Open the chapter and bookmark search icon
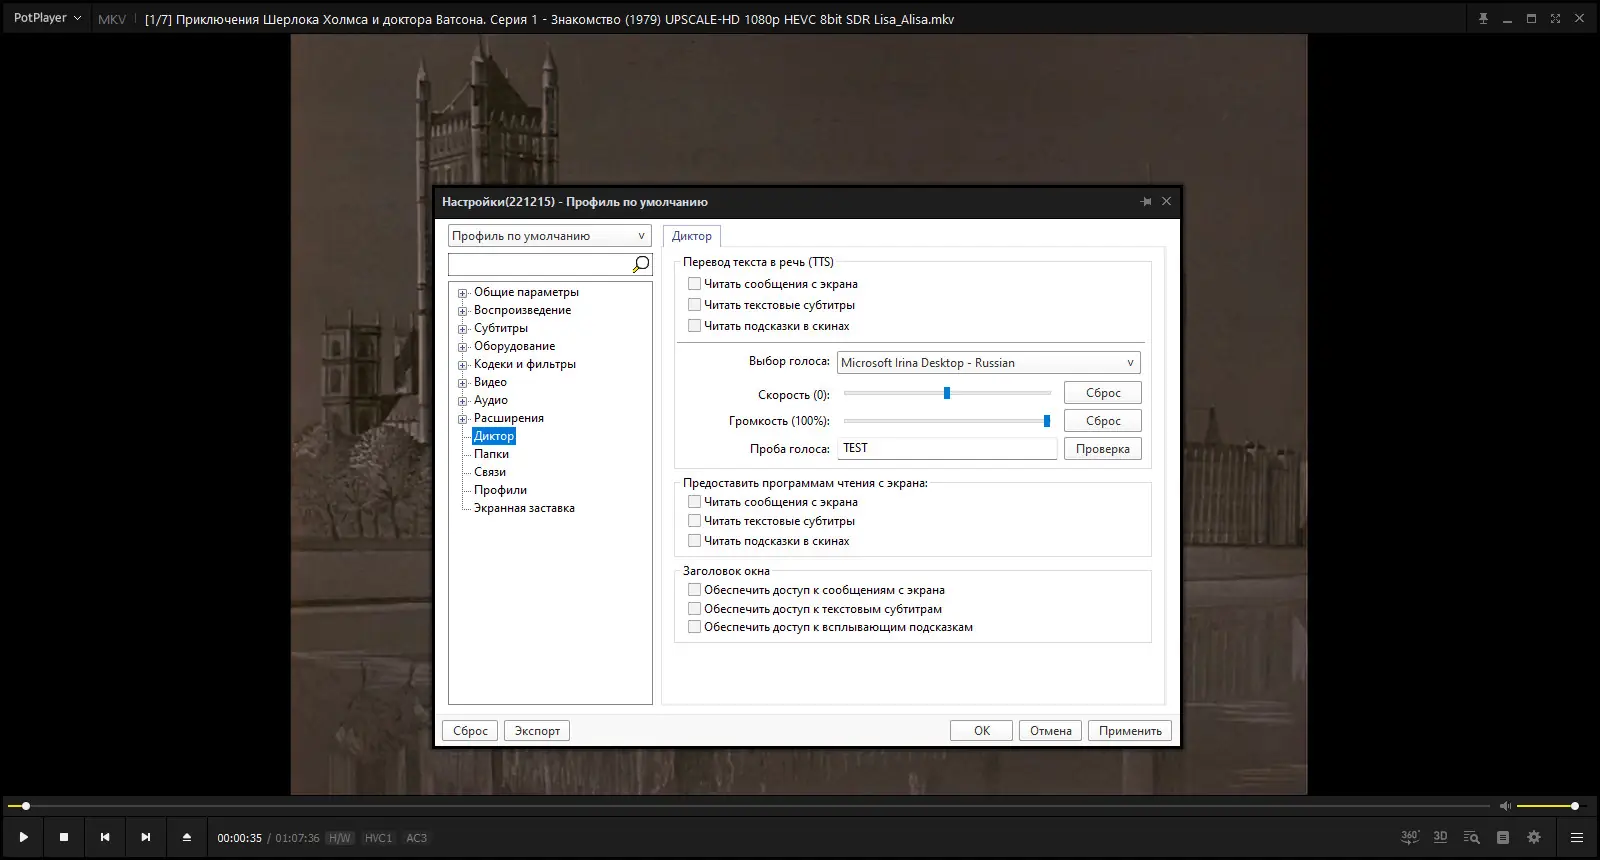This screenshot has height=860, width=1600. pos(1472,837)
